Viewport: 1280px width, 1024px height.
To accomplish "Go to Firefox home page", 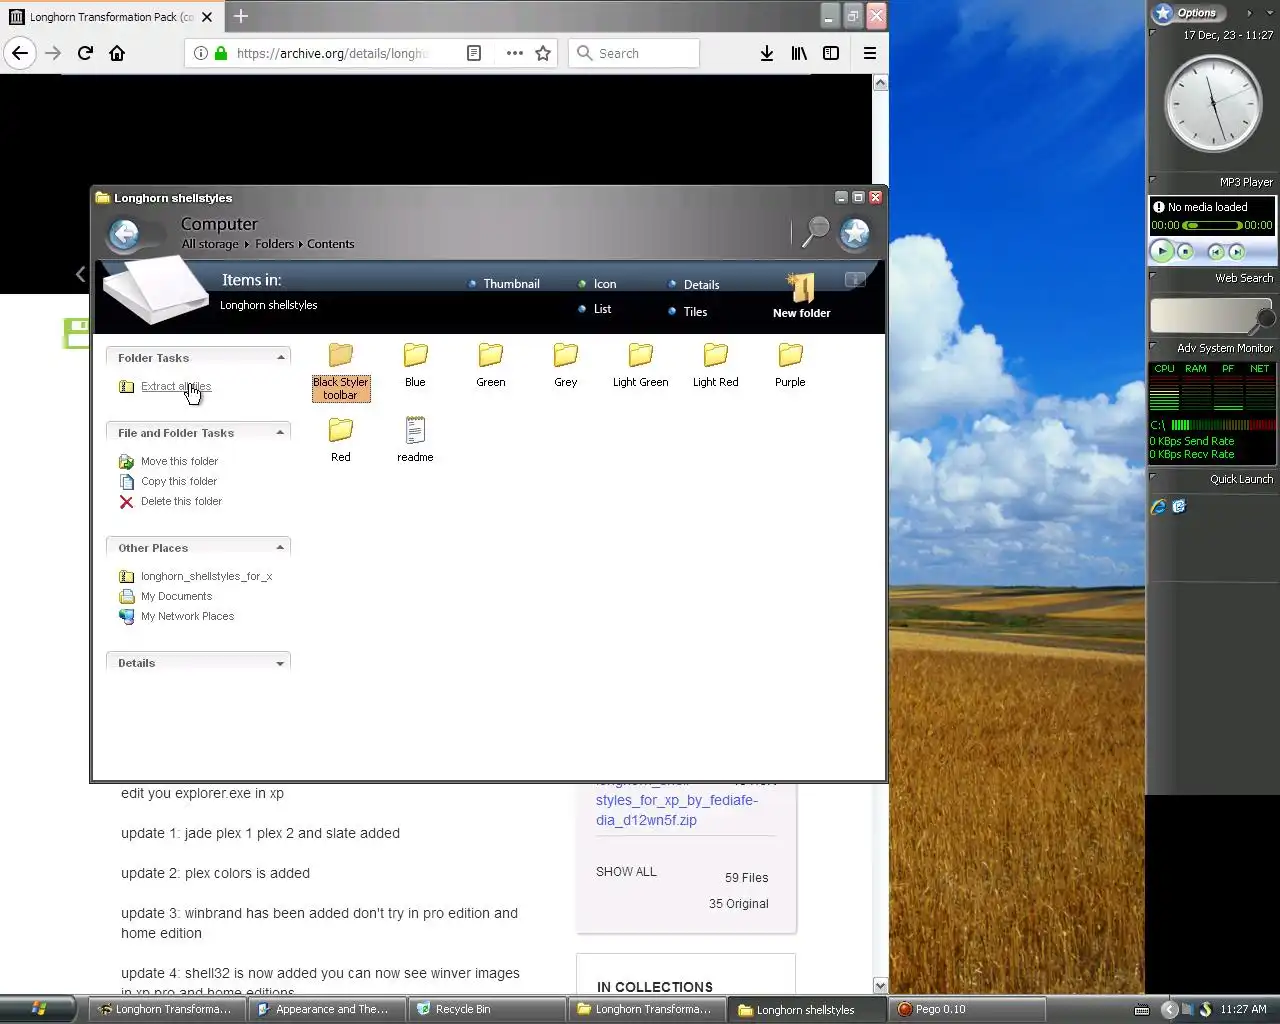I will (x=117, y=53).
